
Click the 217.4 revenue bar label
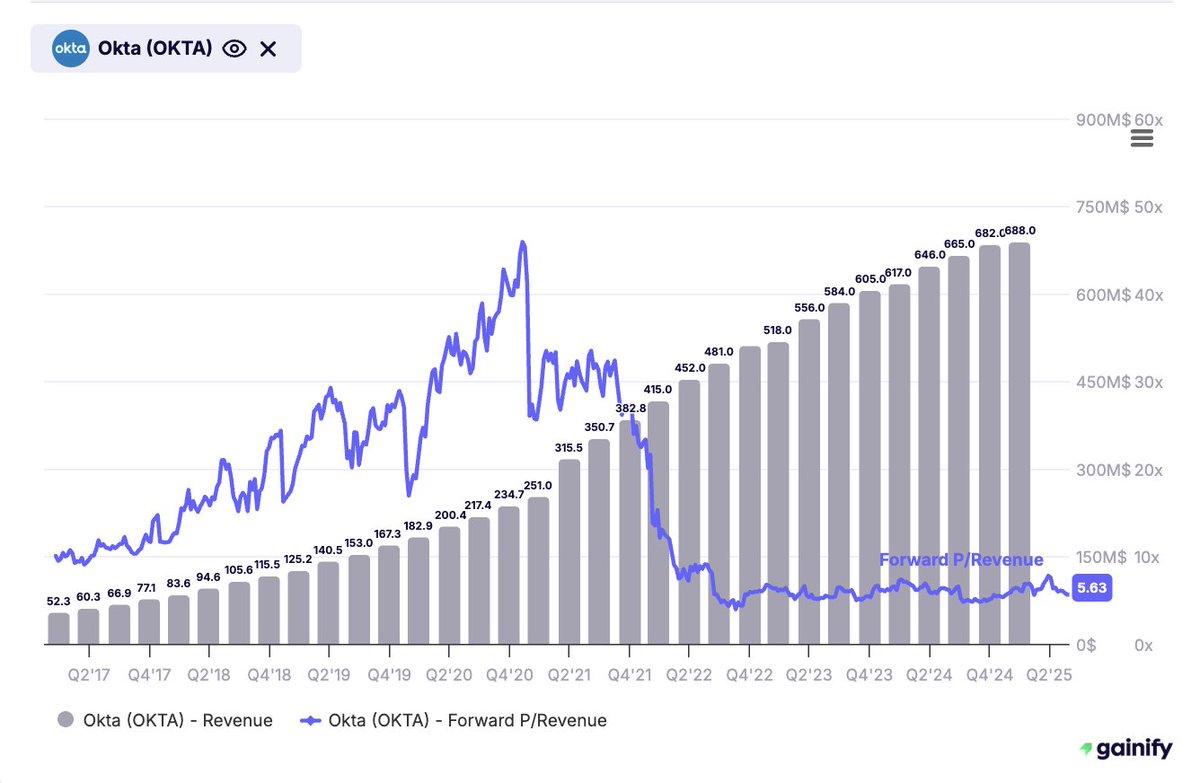[x=479, y=505]
